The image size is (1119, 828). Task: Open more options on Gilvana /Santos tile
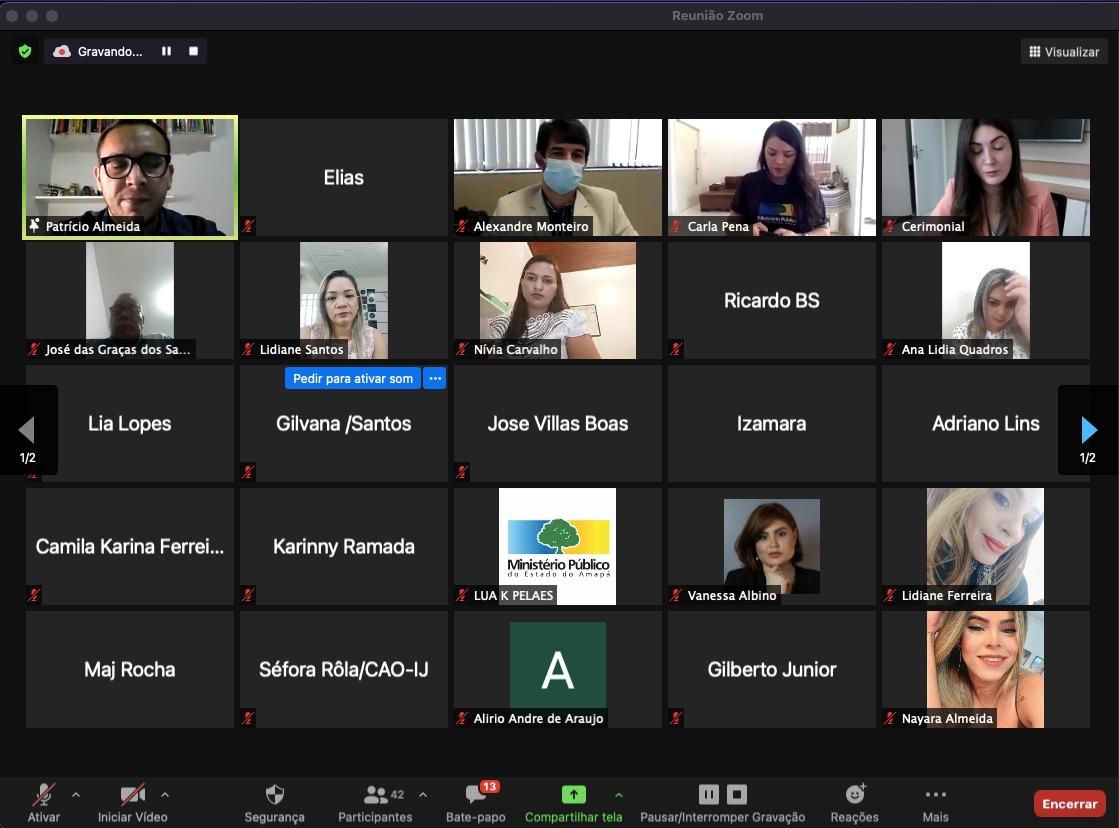click(x=434, y=379)
